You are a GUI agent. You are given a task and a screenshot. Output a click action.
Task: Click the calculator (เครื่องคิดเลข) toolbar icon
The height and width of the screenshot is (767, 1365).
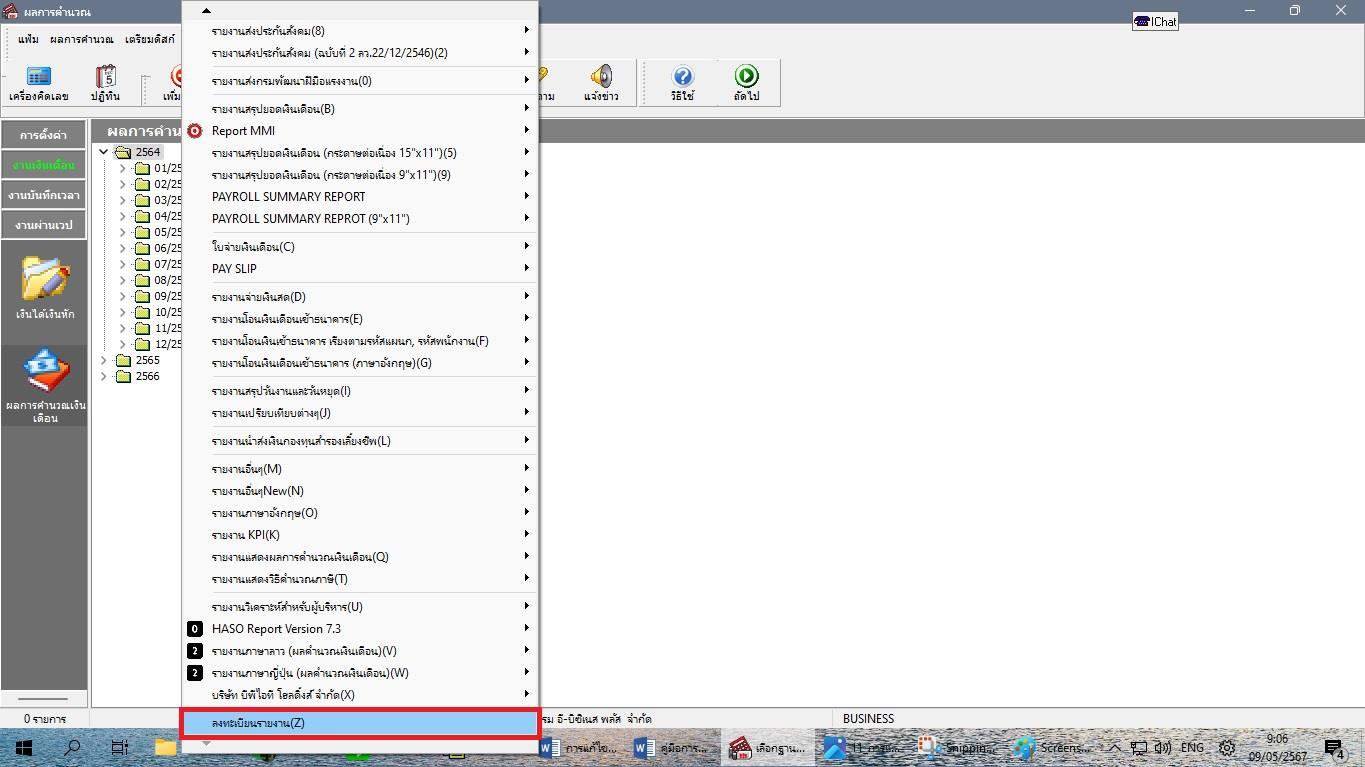[38, 78]
